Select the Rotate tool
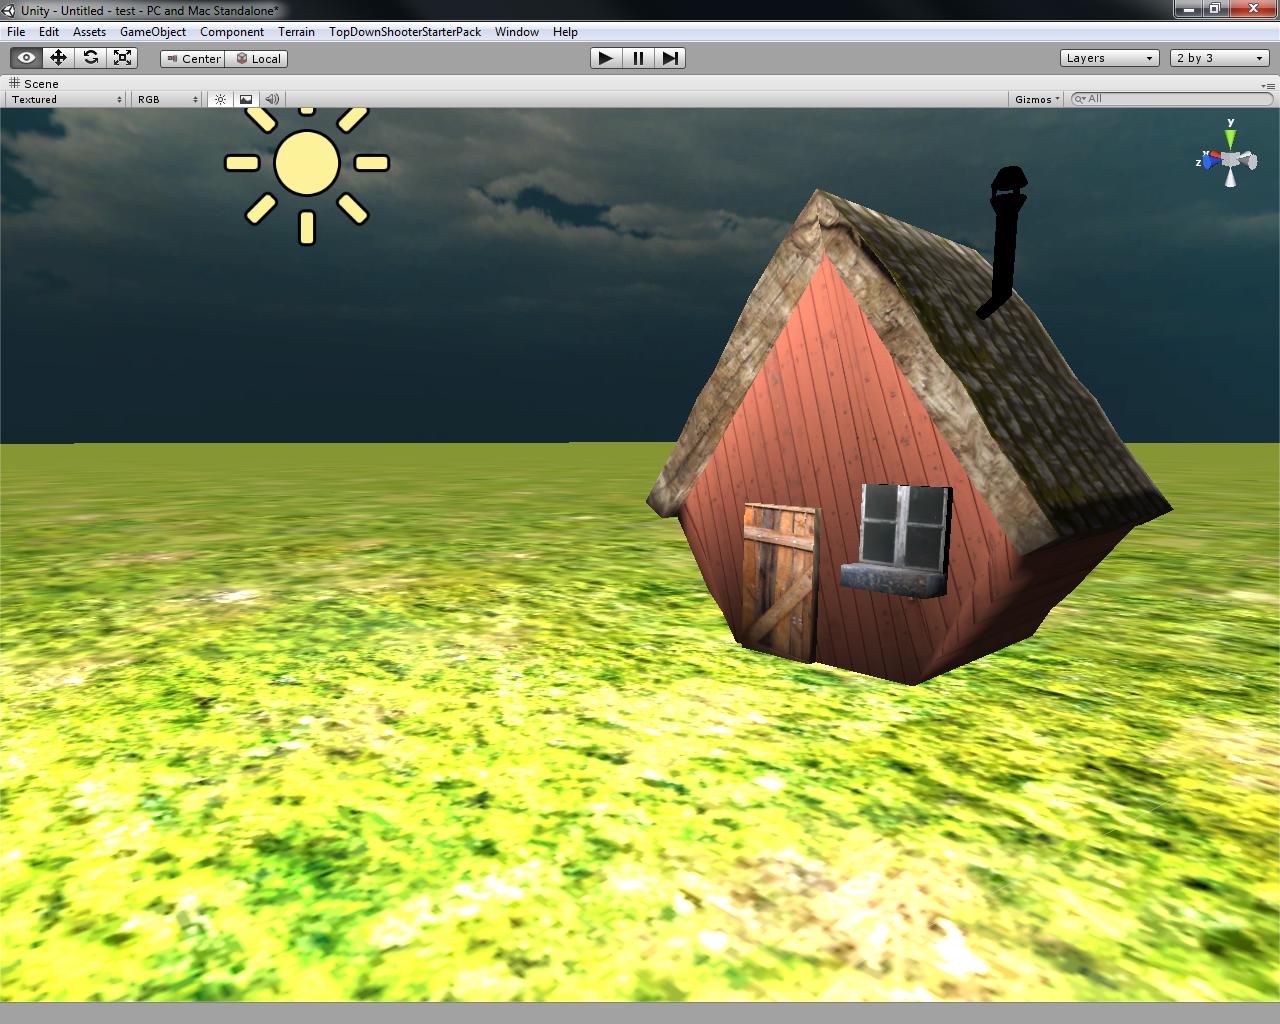Viewport: 1280px width, 1024px height. [91, 57]
